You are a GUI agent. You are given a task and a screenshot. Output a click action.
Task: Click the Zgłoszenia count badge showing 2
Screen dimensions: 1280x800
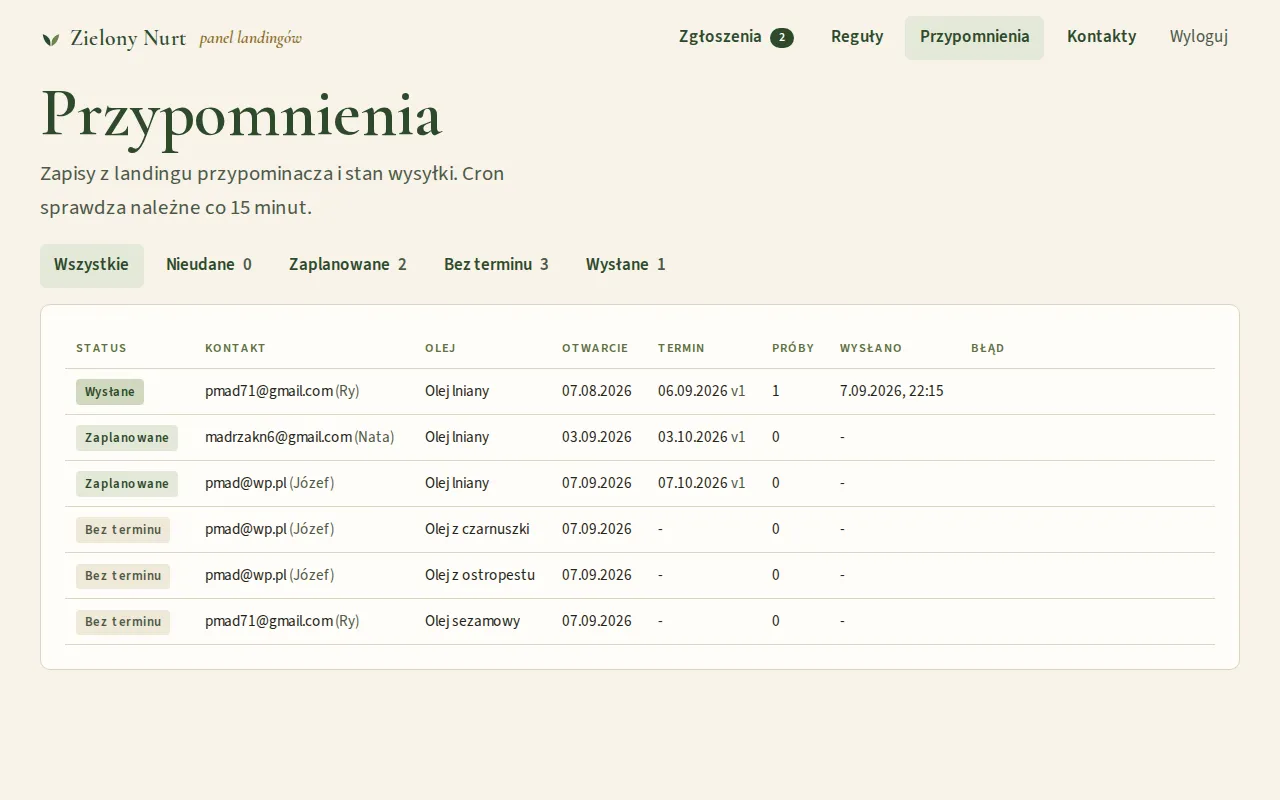[x=782, y=38]
